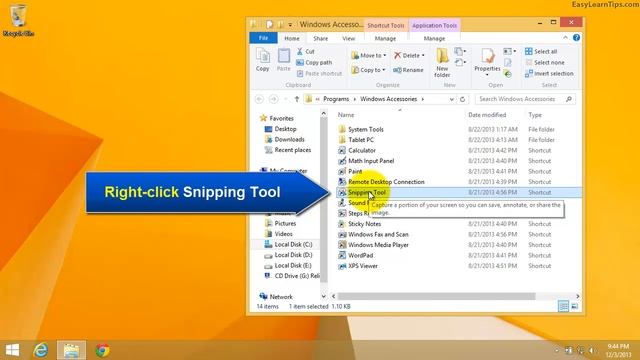Select the Remote Desktop Connection icon
640x360 pixels.
tap(342, 182)
